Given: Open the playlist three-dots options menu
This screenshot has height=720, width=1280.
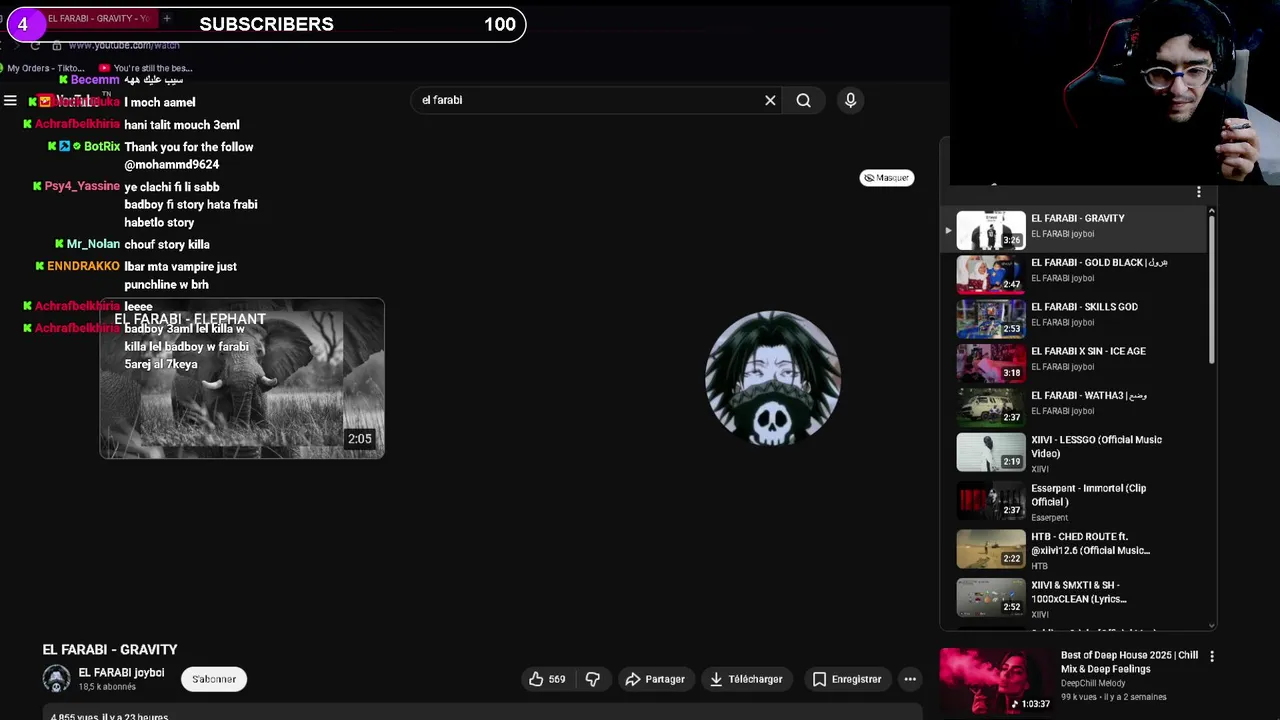Looking at the screenshot, I should pos(1198,192).
